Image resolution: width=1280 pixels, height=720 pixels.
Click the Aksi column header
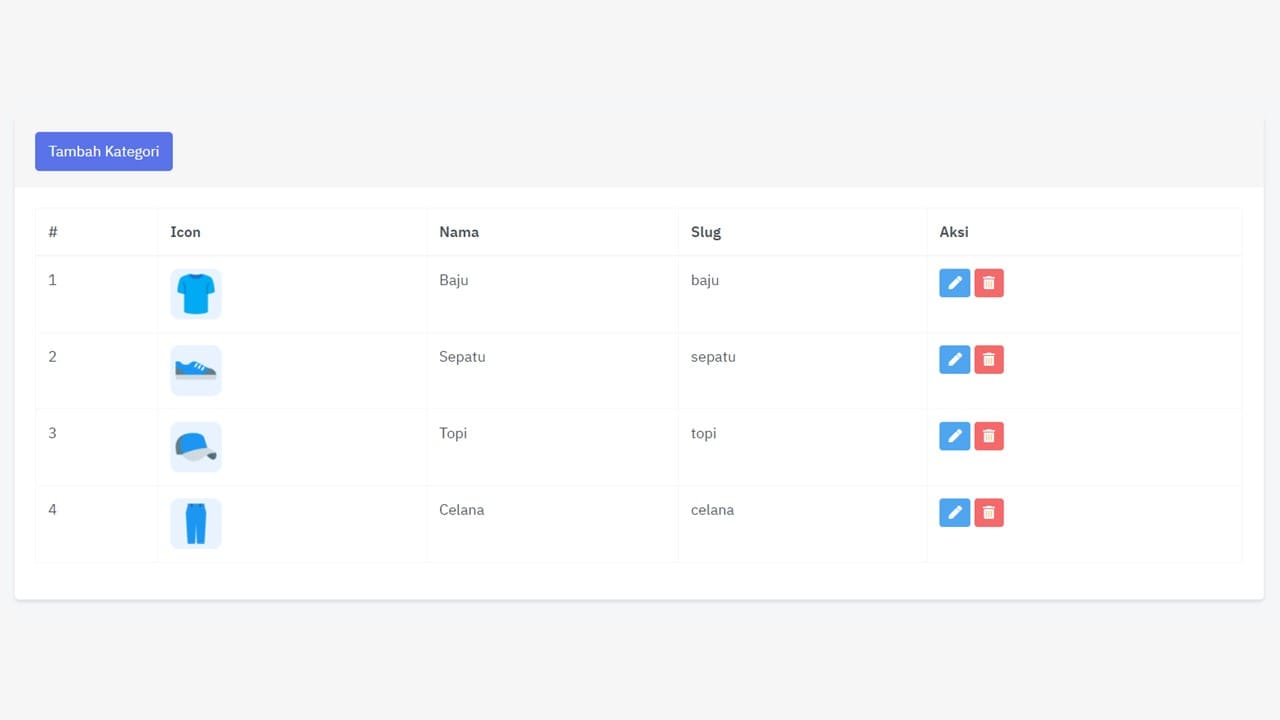pos(954,232)
